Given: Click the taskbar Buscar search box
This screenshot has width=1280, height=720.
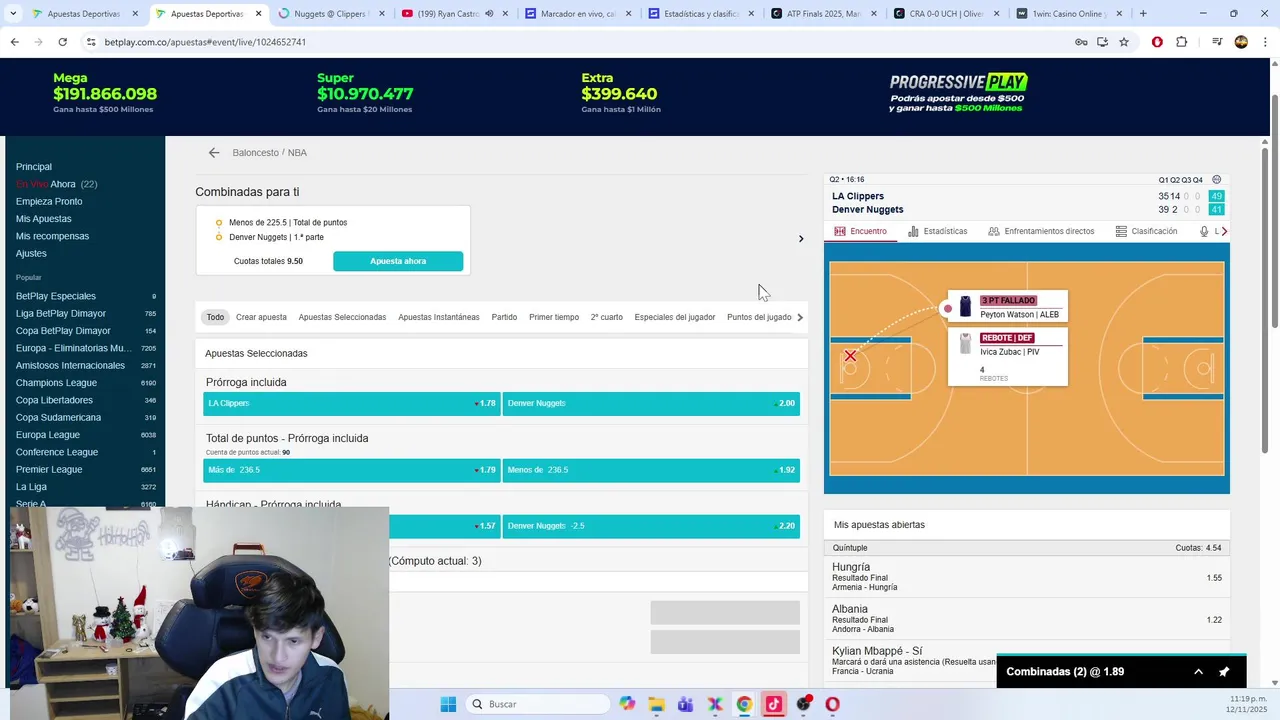Looking at the screenshot, I should point(538,704).
